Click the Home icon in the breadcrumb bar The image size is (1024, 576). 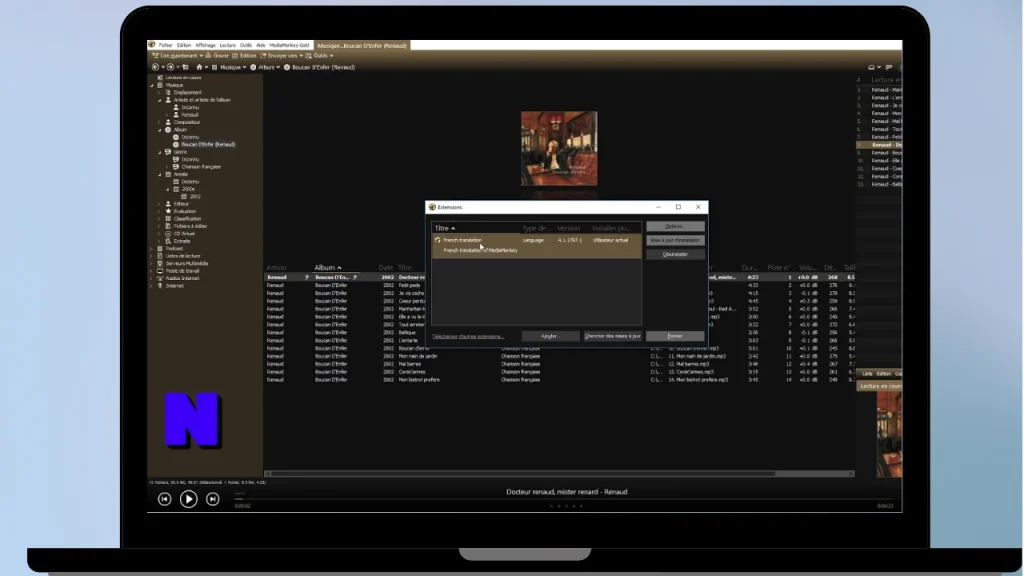tap(199, 67)
